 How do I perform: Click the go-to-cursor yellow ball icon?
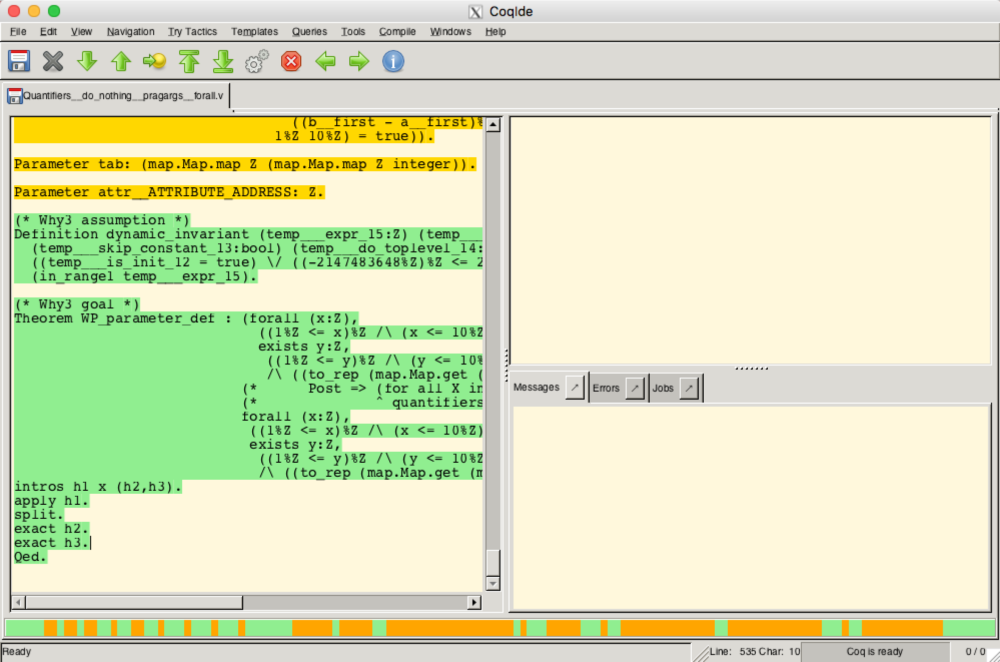(x=155, y=62)
